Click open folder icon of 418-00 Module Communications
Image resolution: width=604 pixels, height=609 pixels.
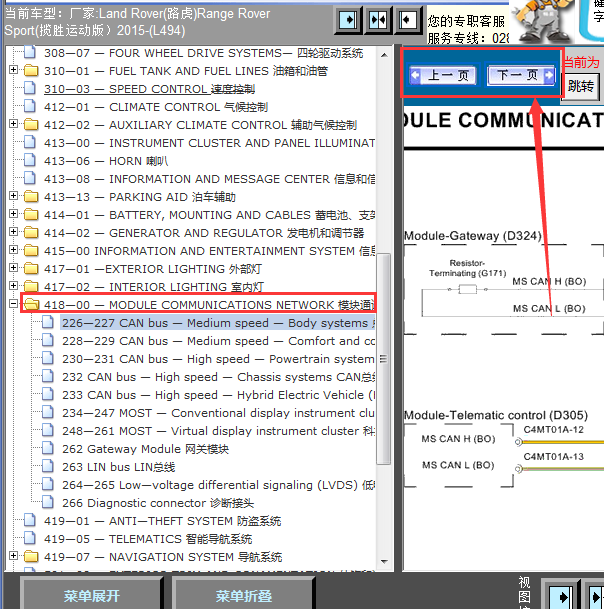click(31, 304)
